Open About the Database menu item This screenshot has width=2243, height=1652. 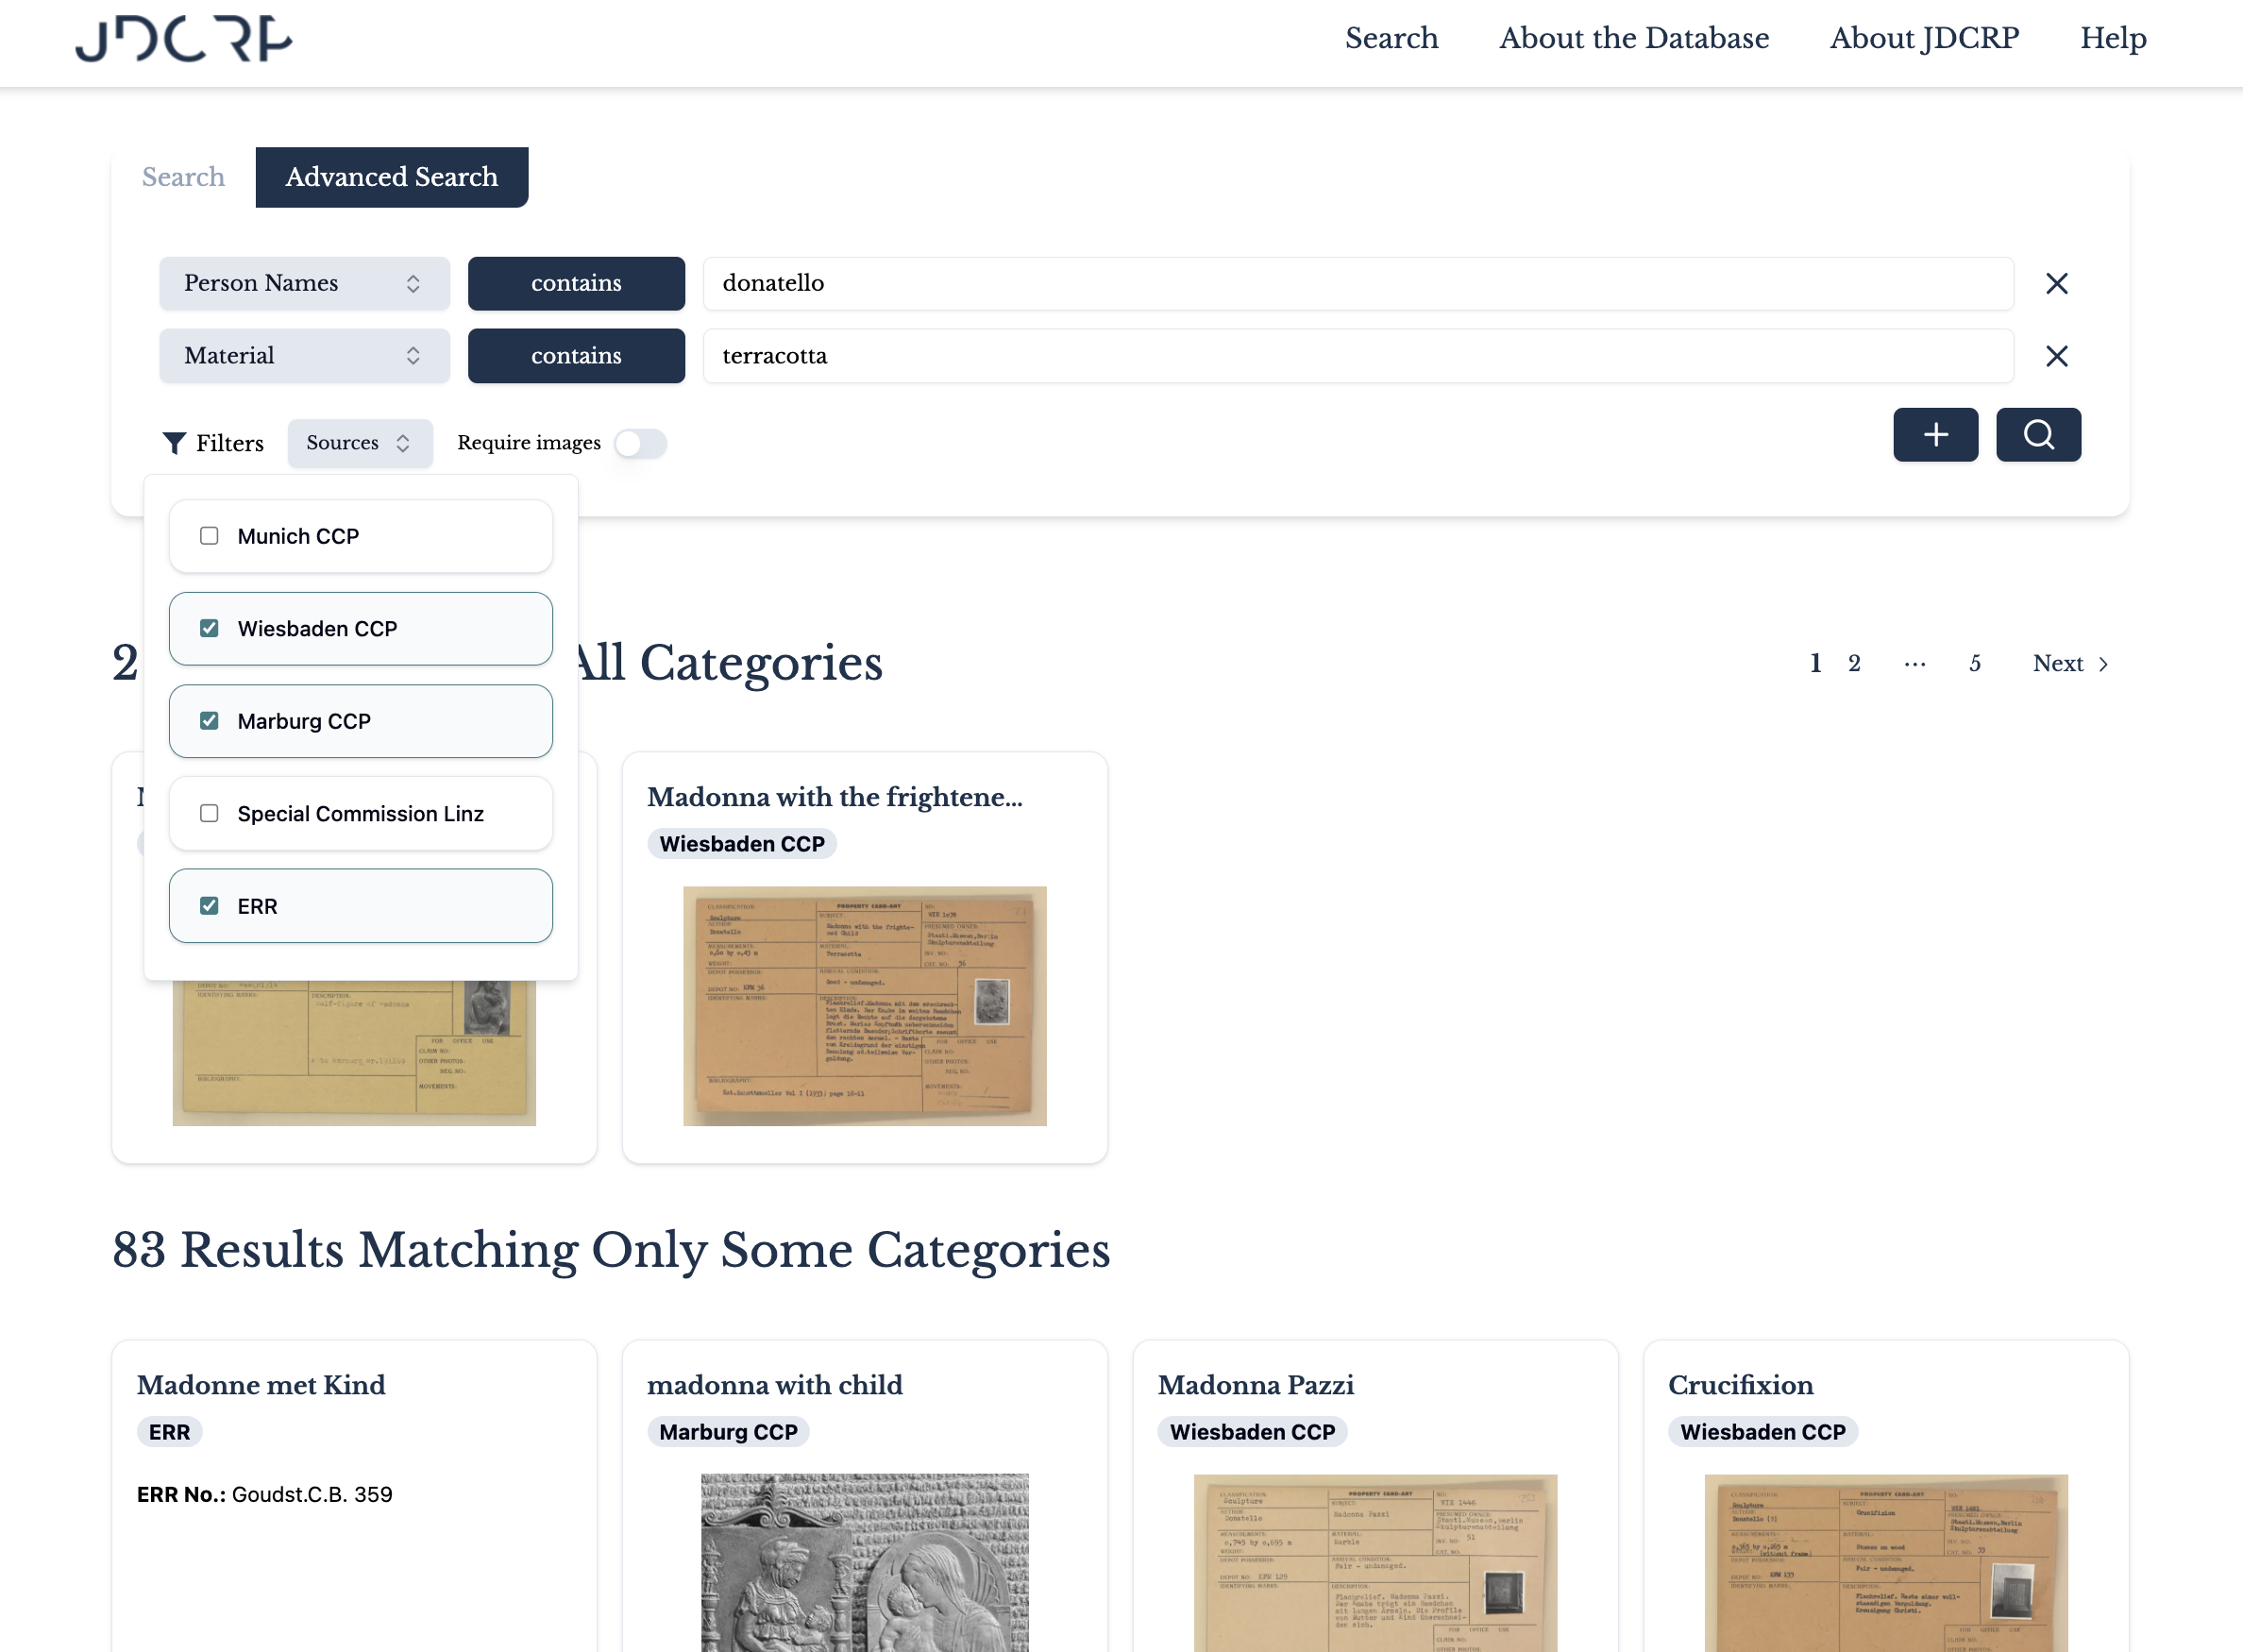pos(1633,38)
